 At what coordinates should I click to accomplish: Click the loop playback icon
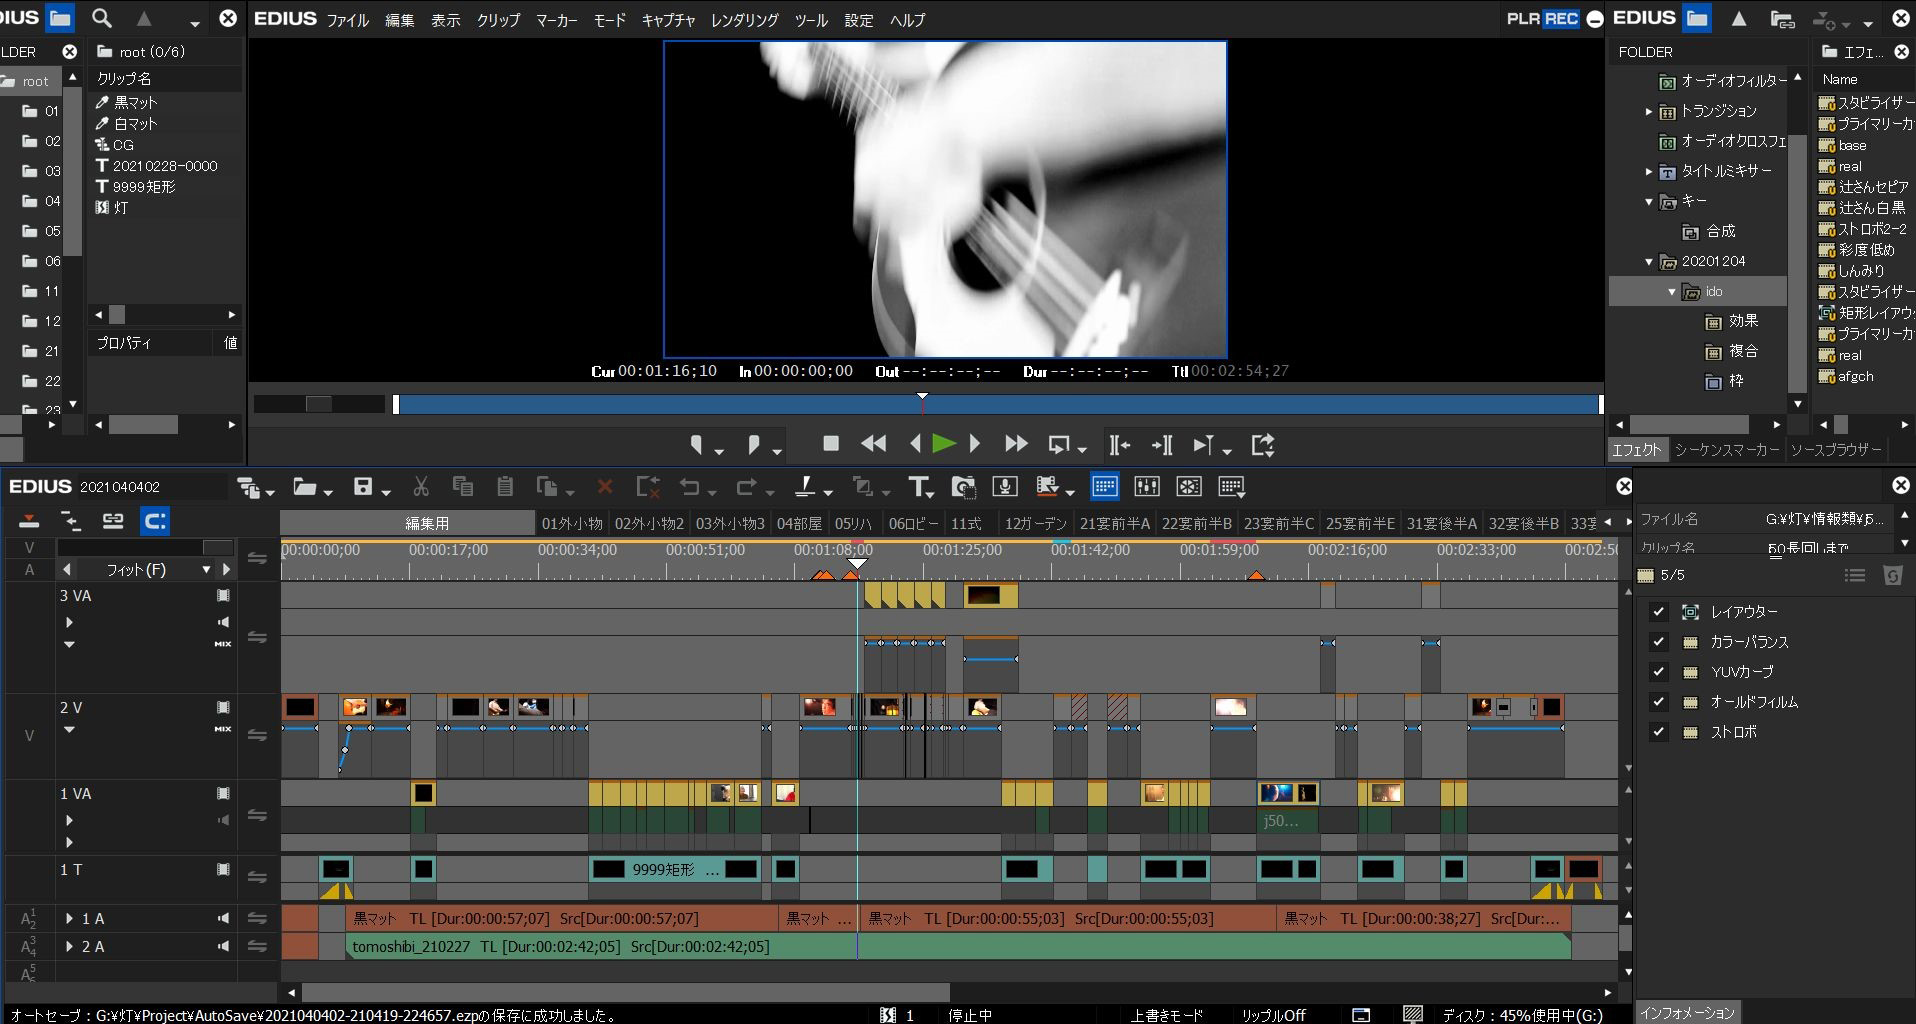click(1059, 445)
